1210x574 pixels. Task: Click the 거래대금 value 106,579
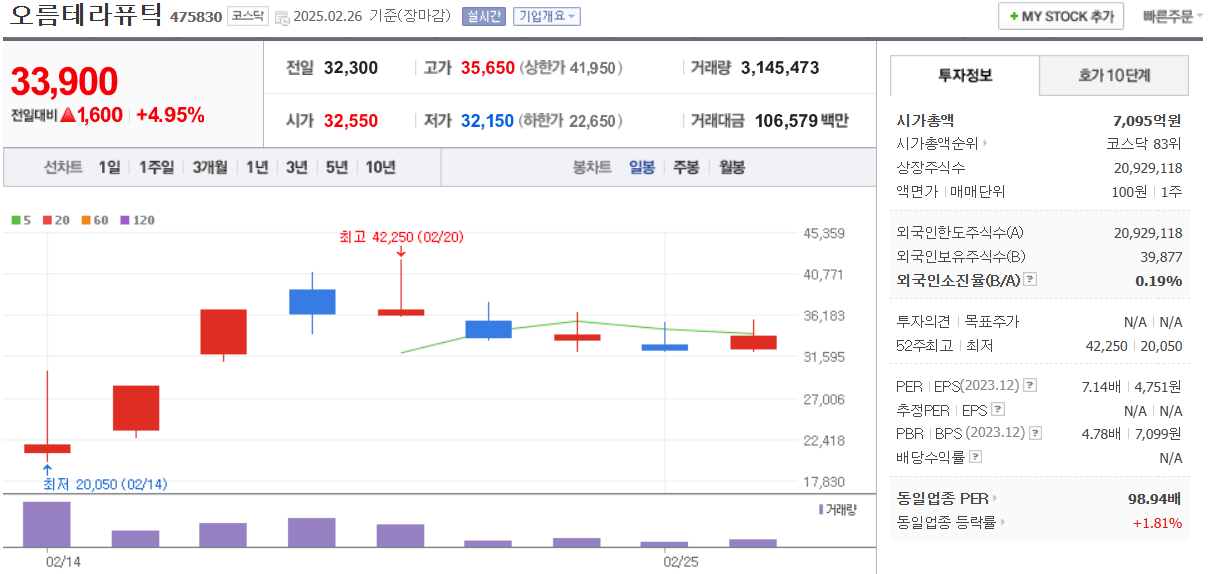pyautogui.click(x=786, y=121)
